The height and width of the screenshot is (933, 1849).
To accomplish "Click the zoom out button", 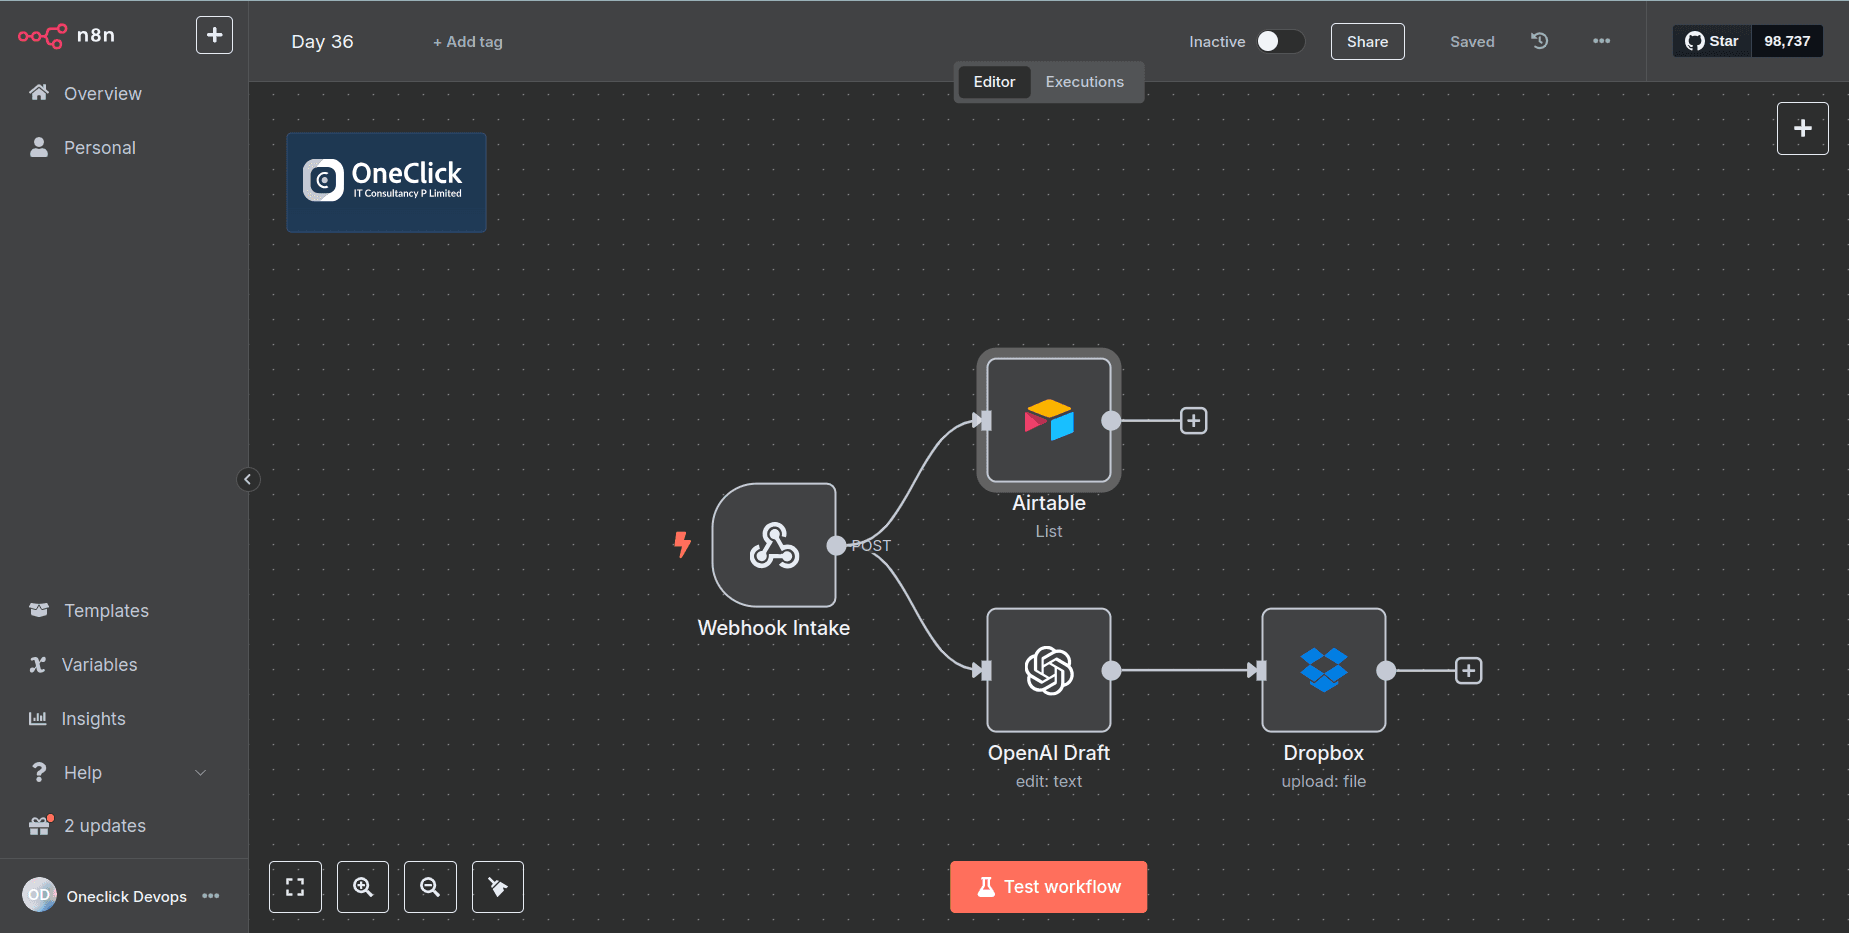I will (430, 887).
